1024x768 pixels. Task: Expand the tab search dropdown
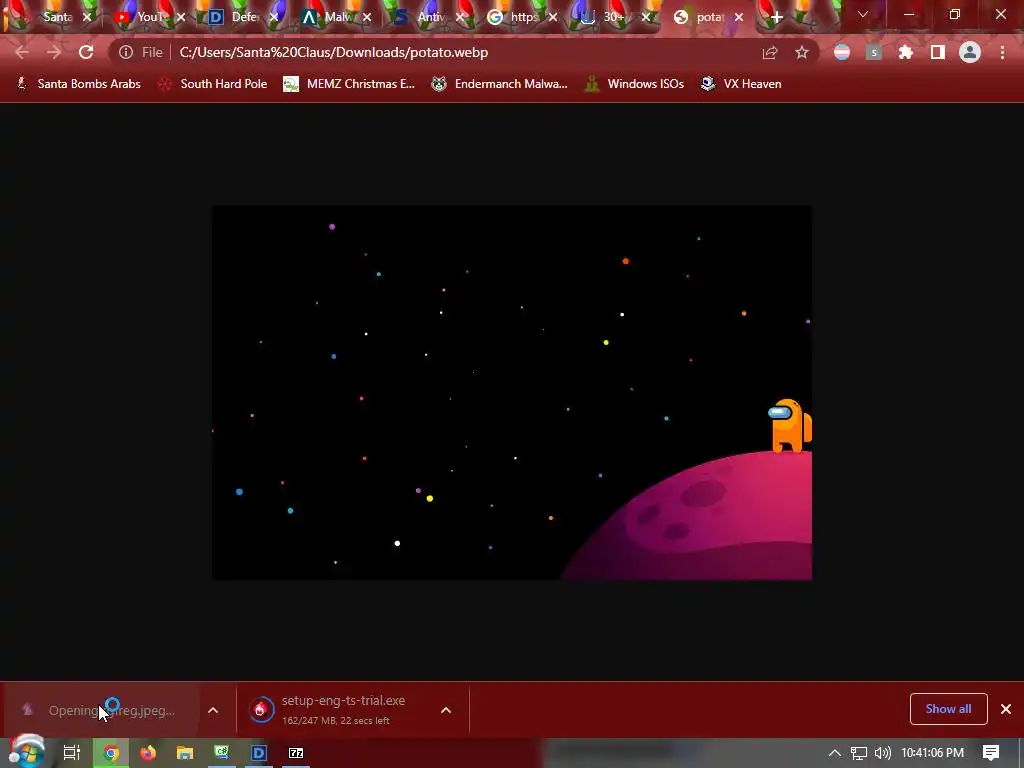click(x=863, y=14)
